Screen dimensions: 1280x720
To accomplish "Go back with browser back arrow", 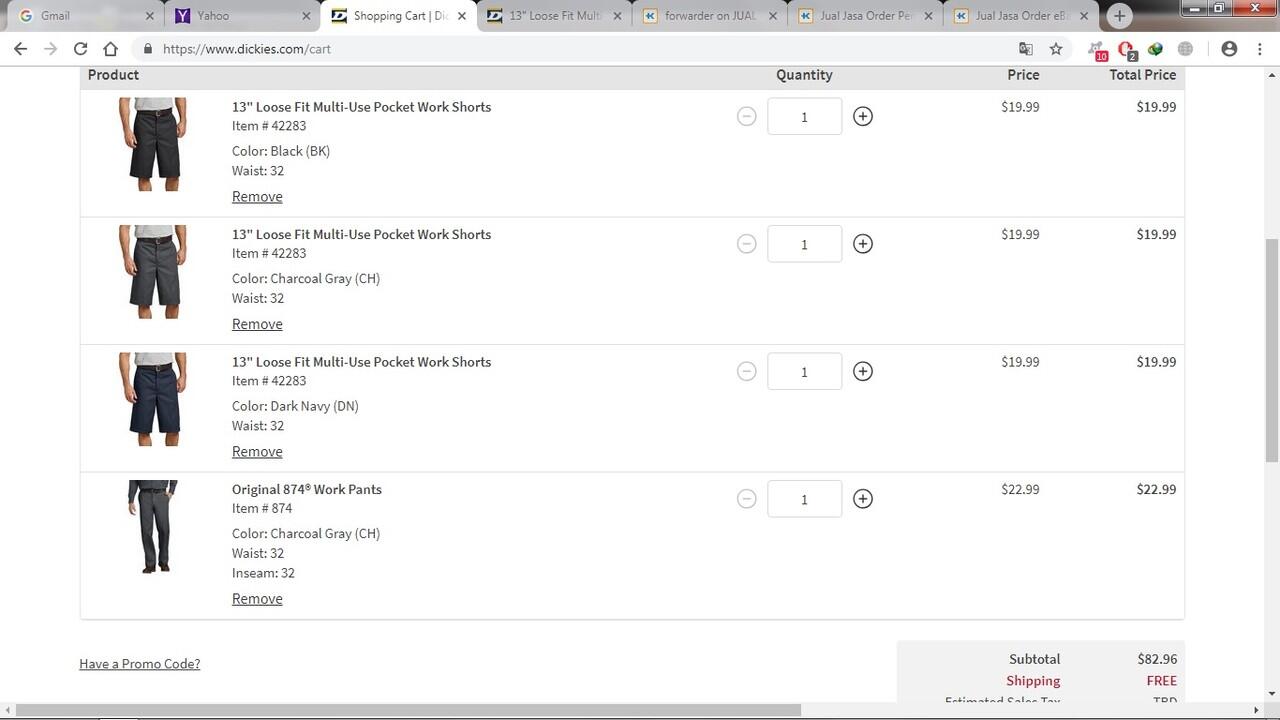I will pos(20,48).
